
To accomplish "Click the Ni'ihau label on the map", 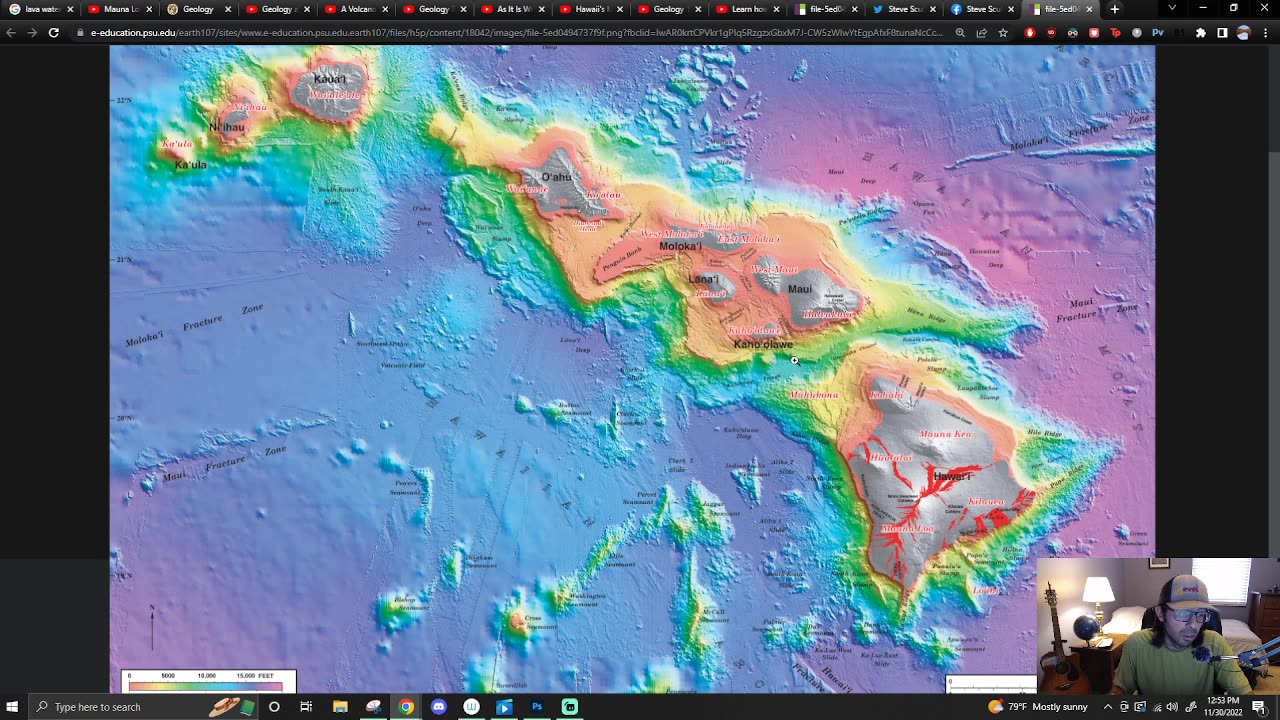I will tap(227, 127).
